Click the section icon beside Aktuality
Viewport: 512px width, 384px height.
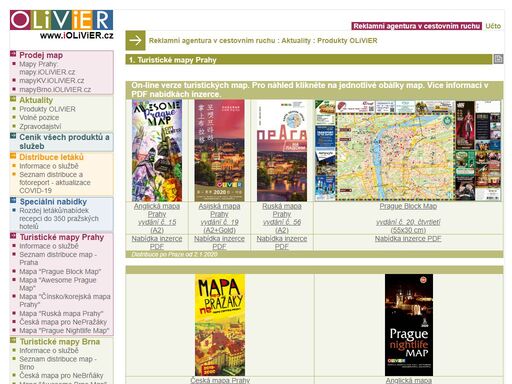click(x=13, y=99)
